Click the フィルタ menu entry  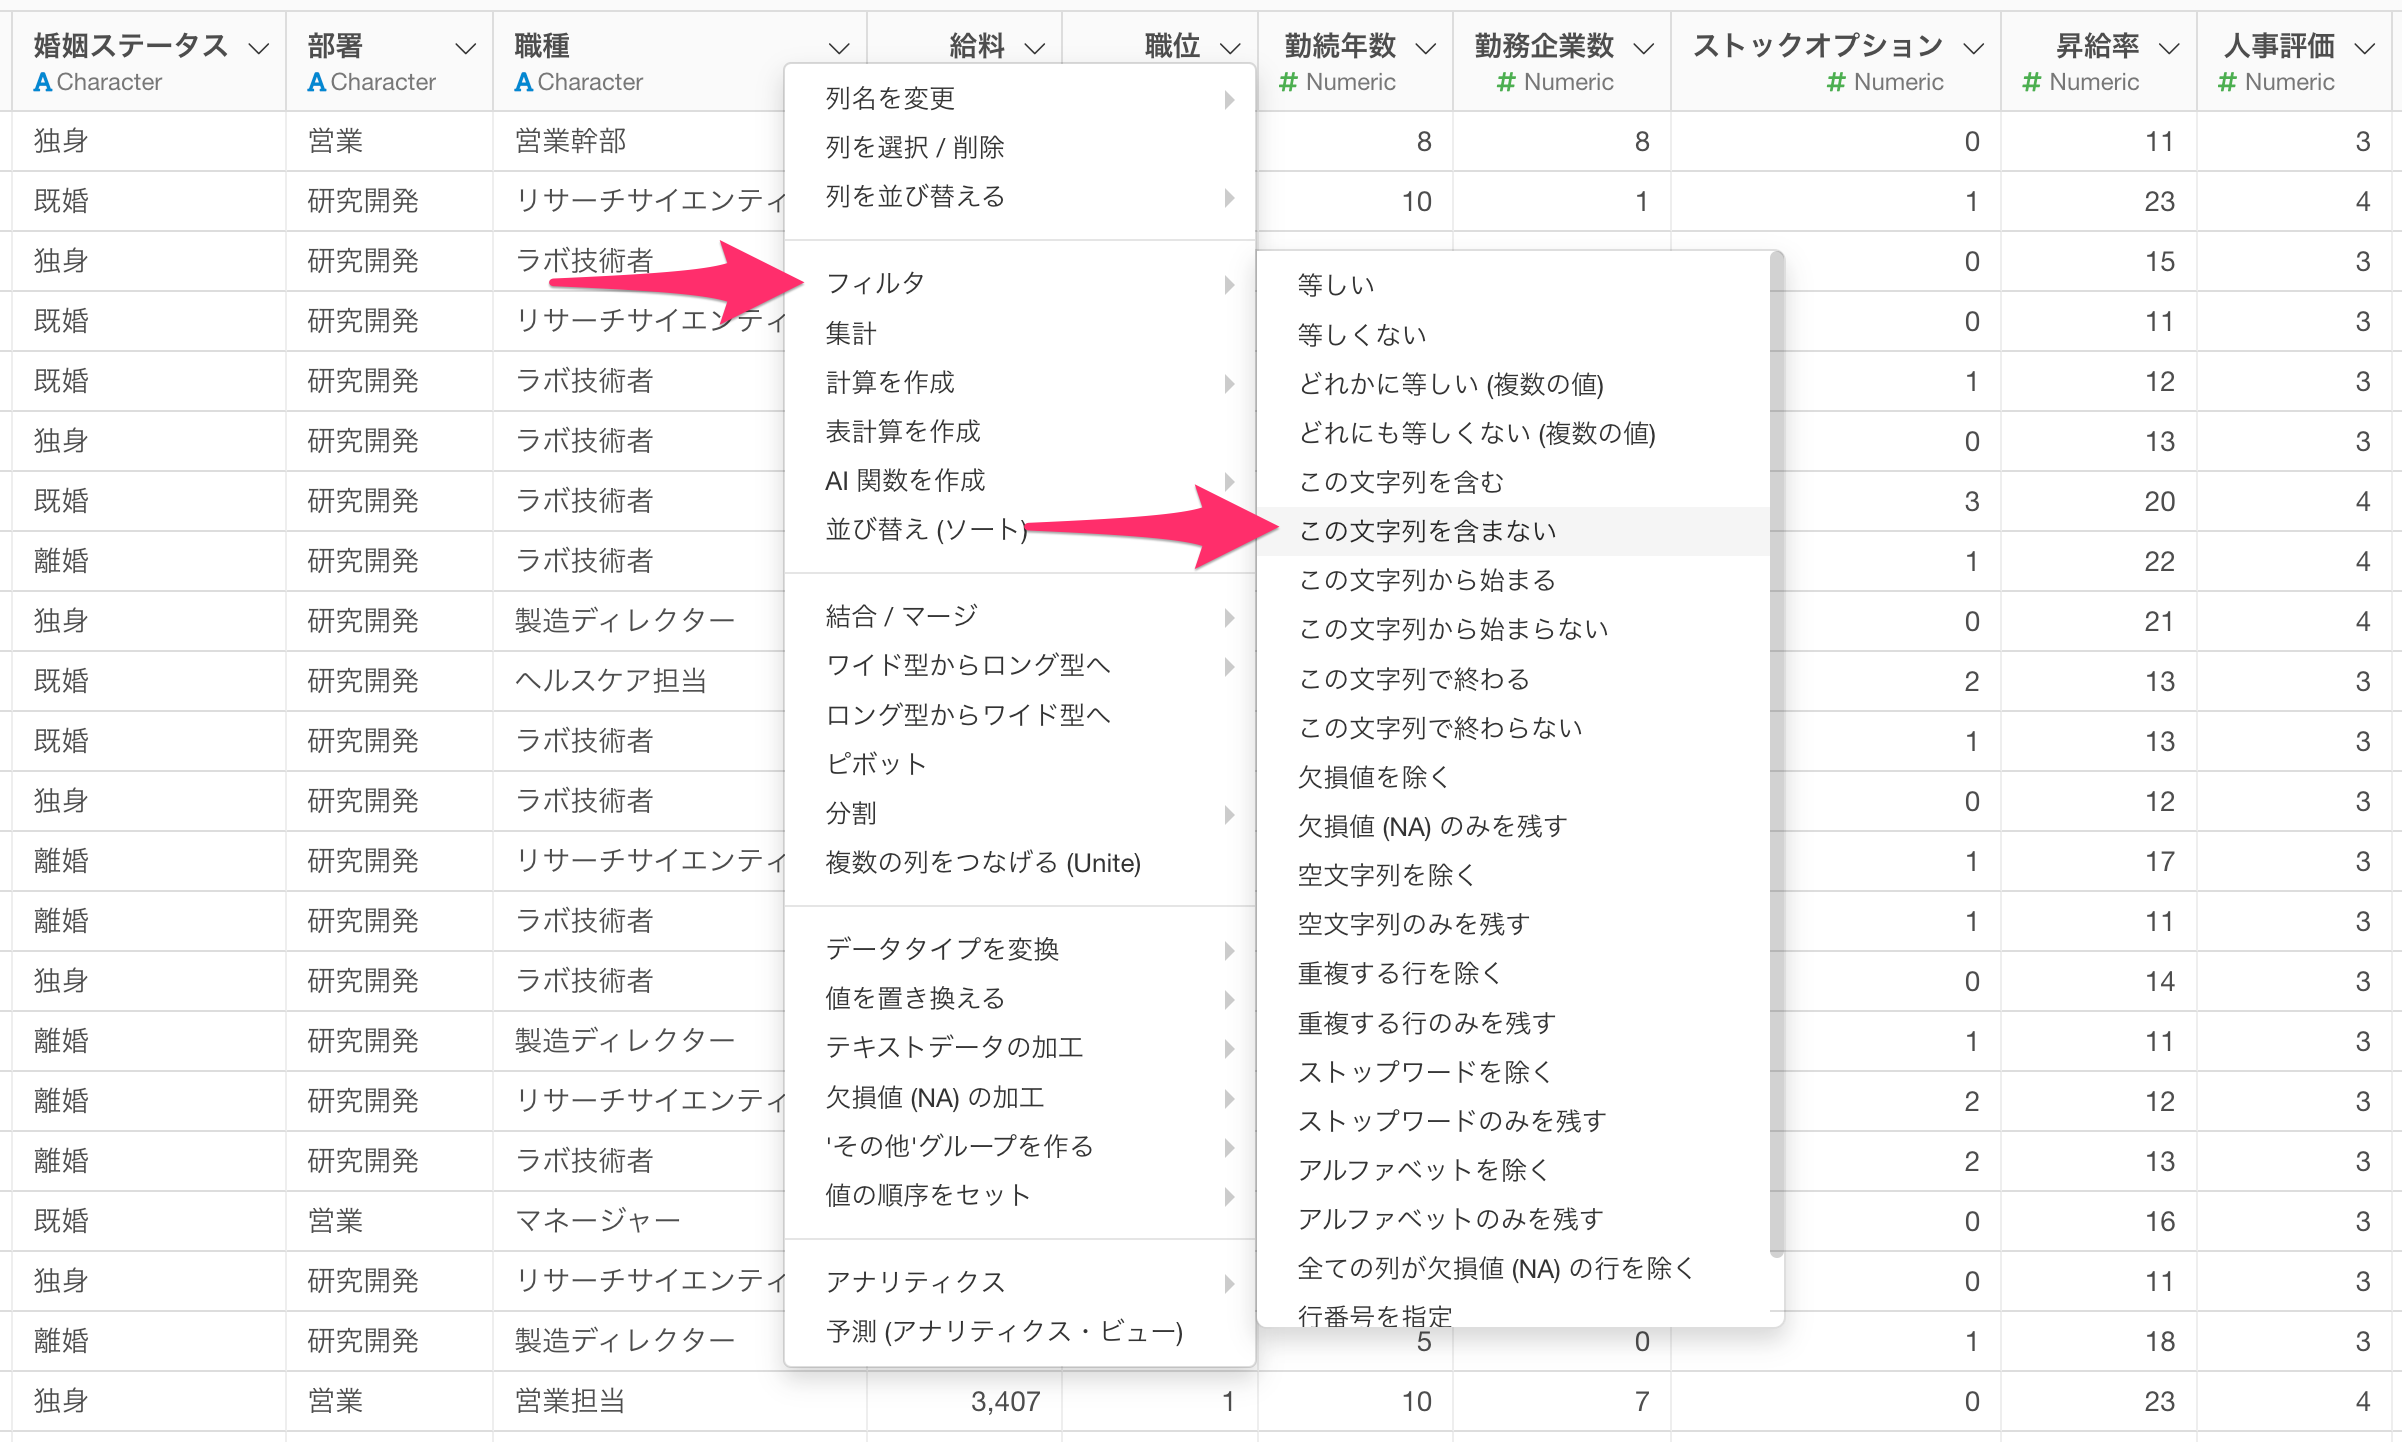coord(876,283)
